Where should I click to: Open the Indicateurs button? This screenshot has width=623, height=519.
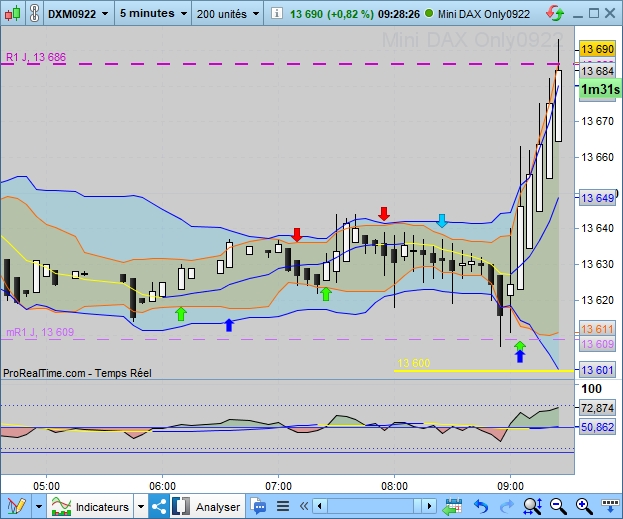(90, 506)
